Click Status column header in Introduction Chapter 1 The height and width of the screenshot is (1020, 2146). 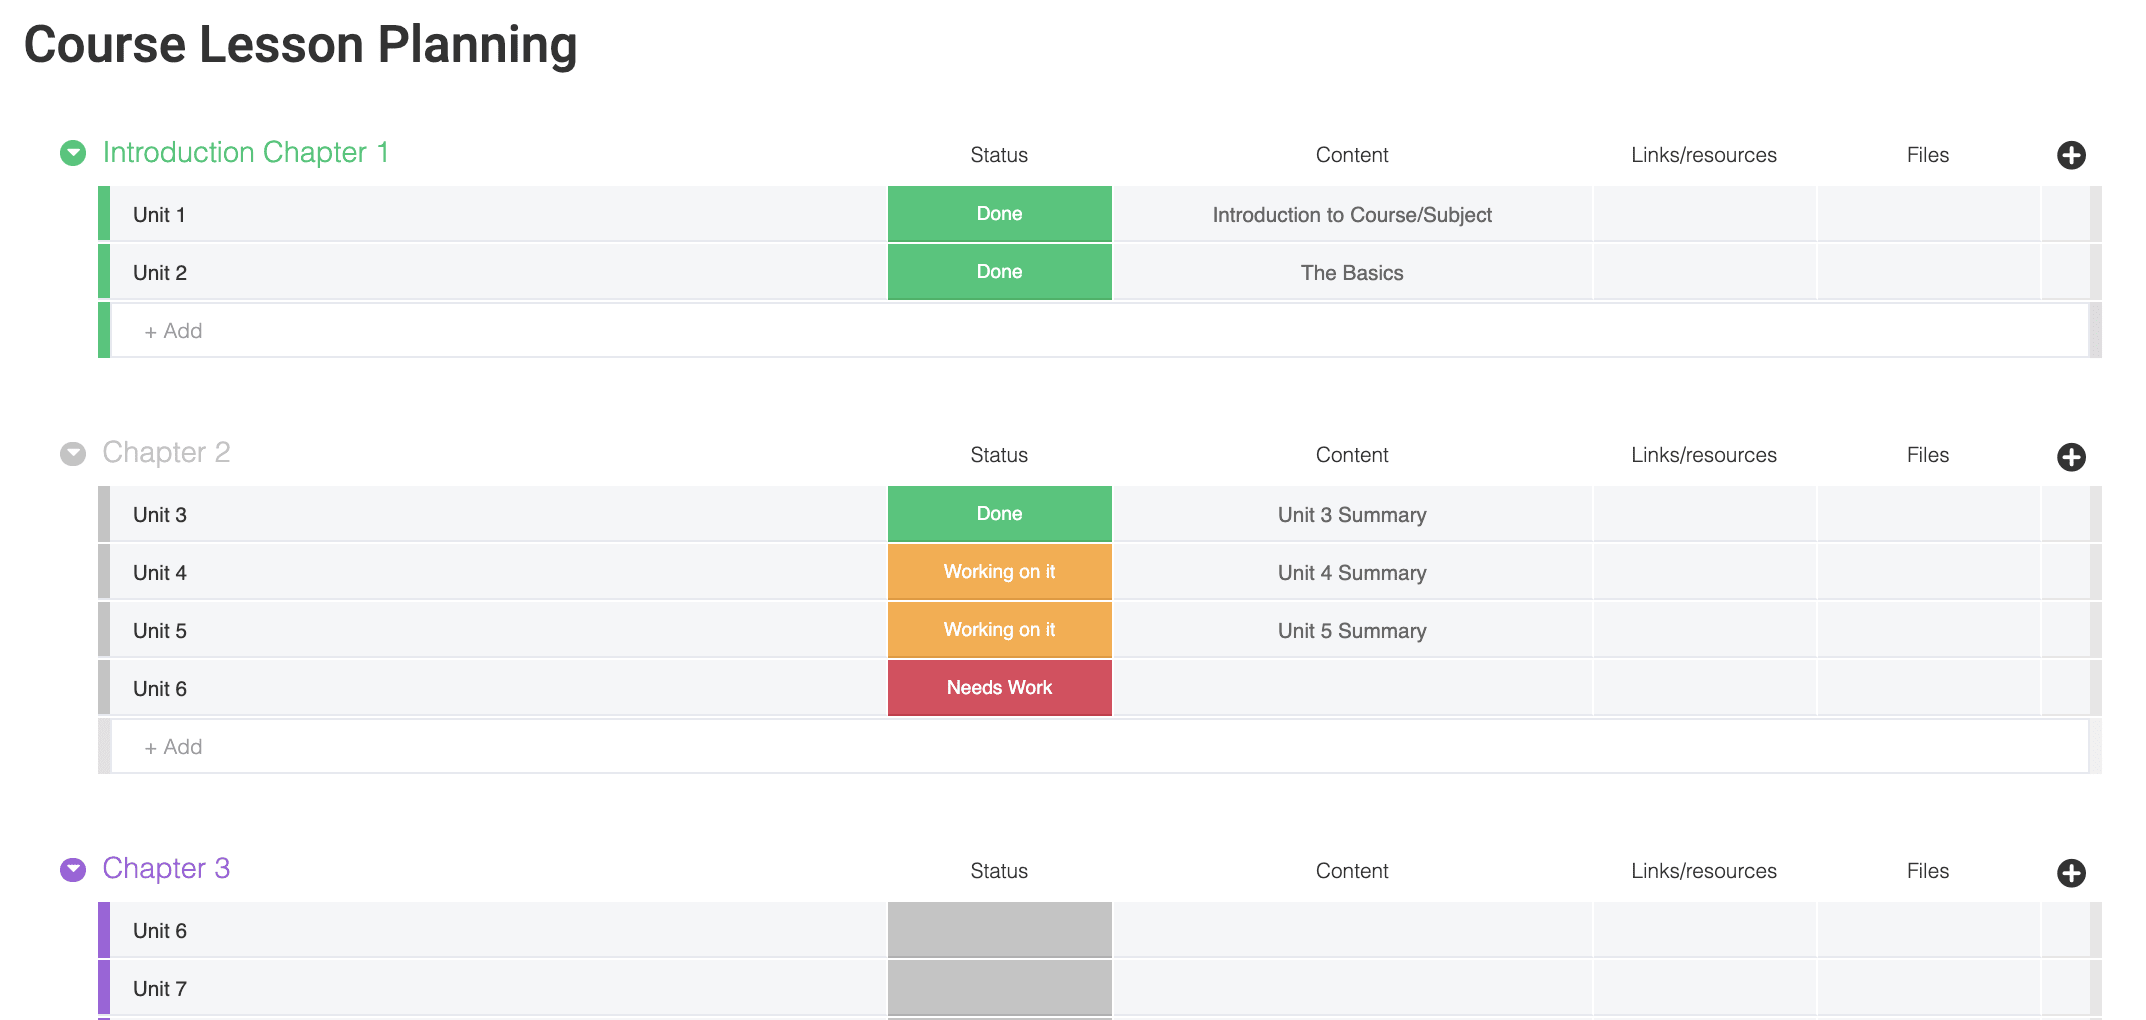pyautogui.click(x=999, y=155)
